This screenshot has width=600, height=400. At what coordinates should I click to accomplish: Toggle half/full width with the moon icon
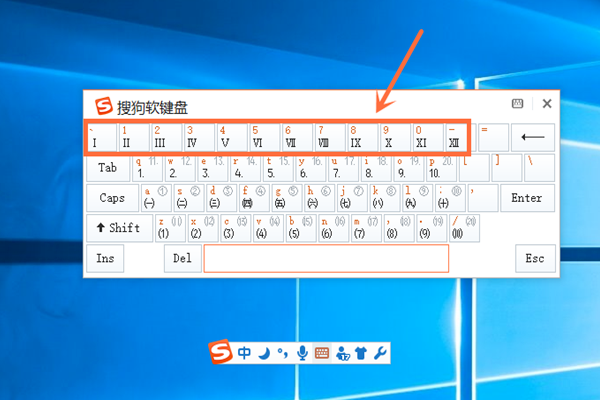[x=264, y=353]
